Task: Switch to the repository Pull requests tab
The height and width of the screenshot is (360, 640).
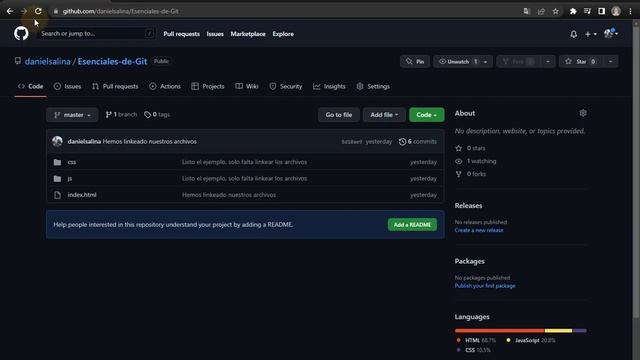Action: click(115, 87)
